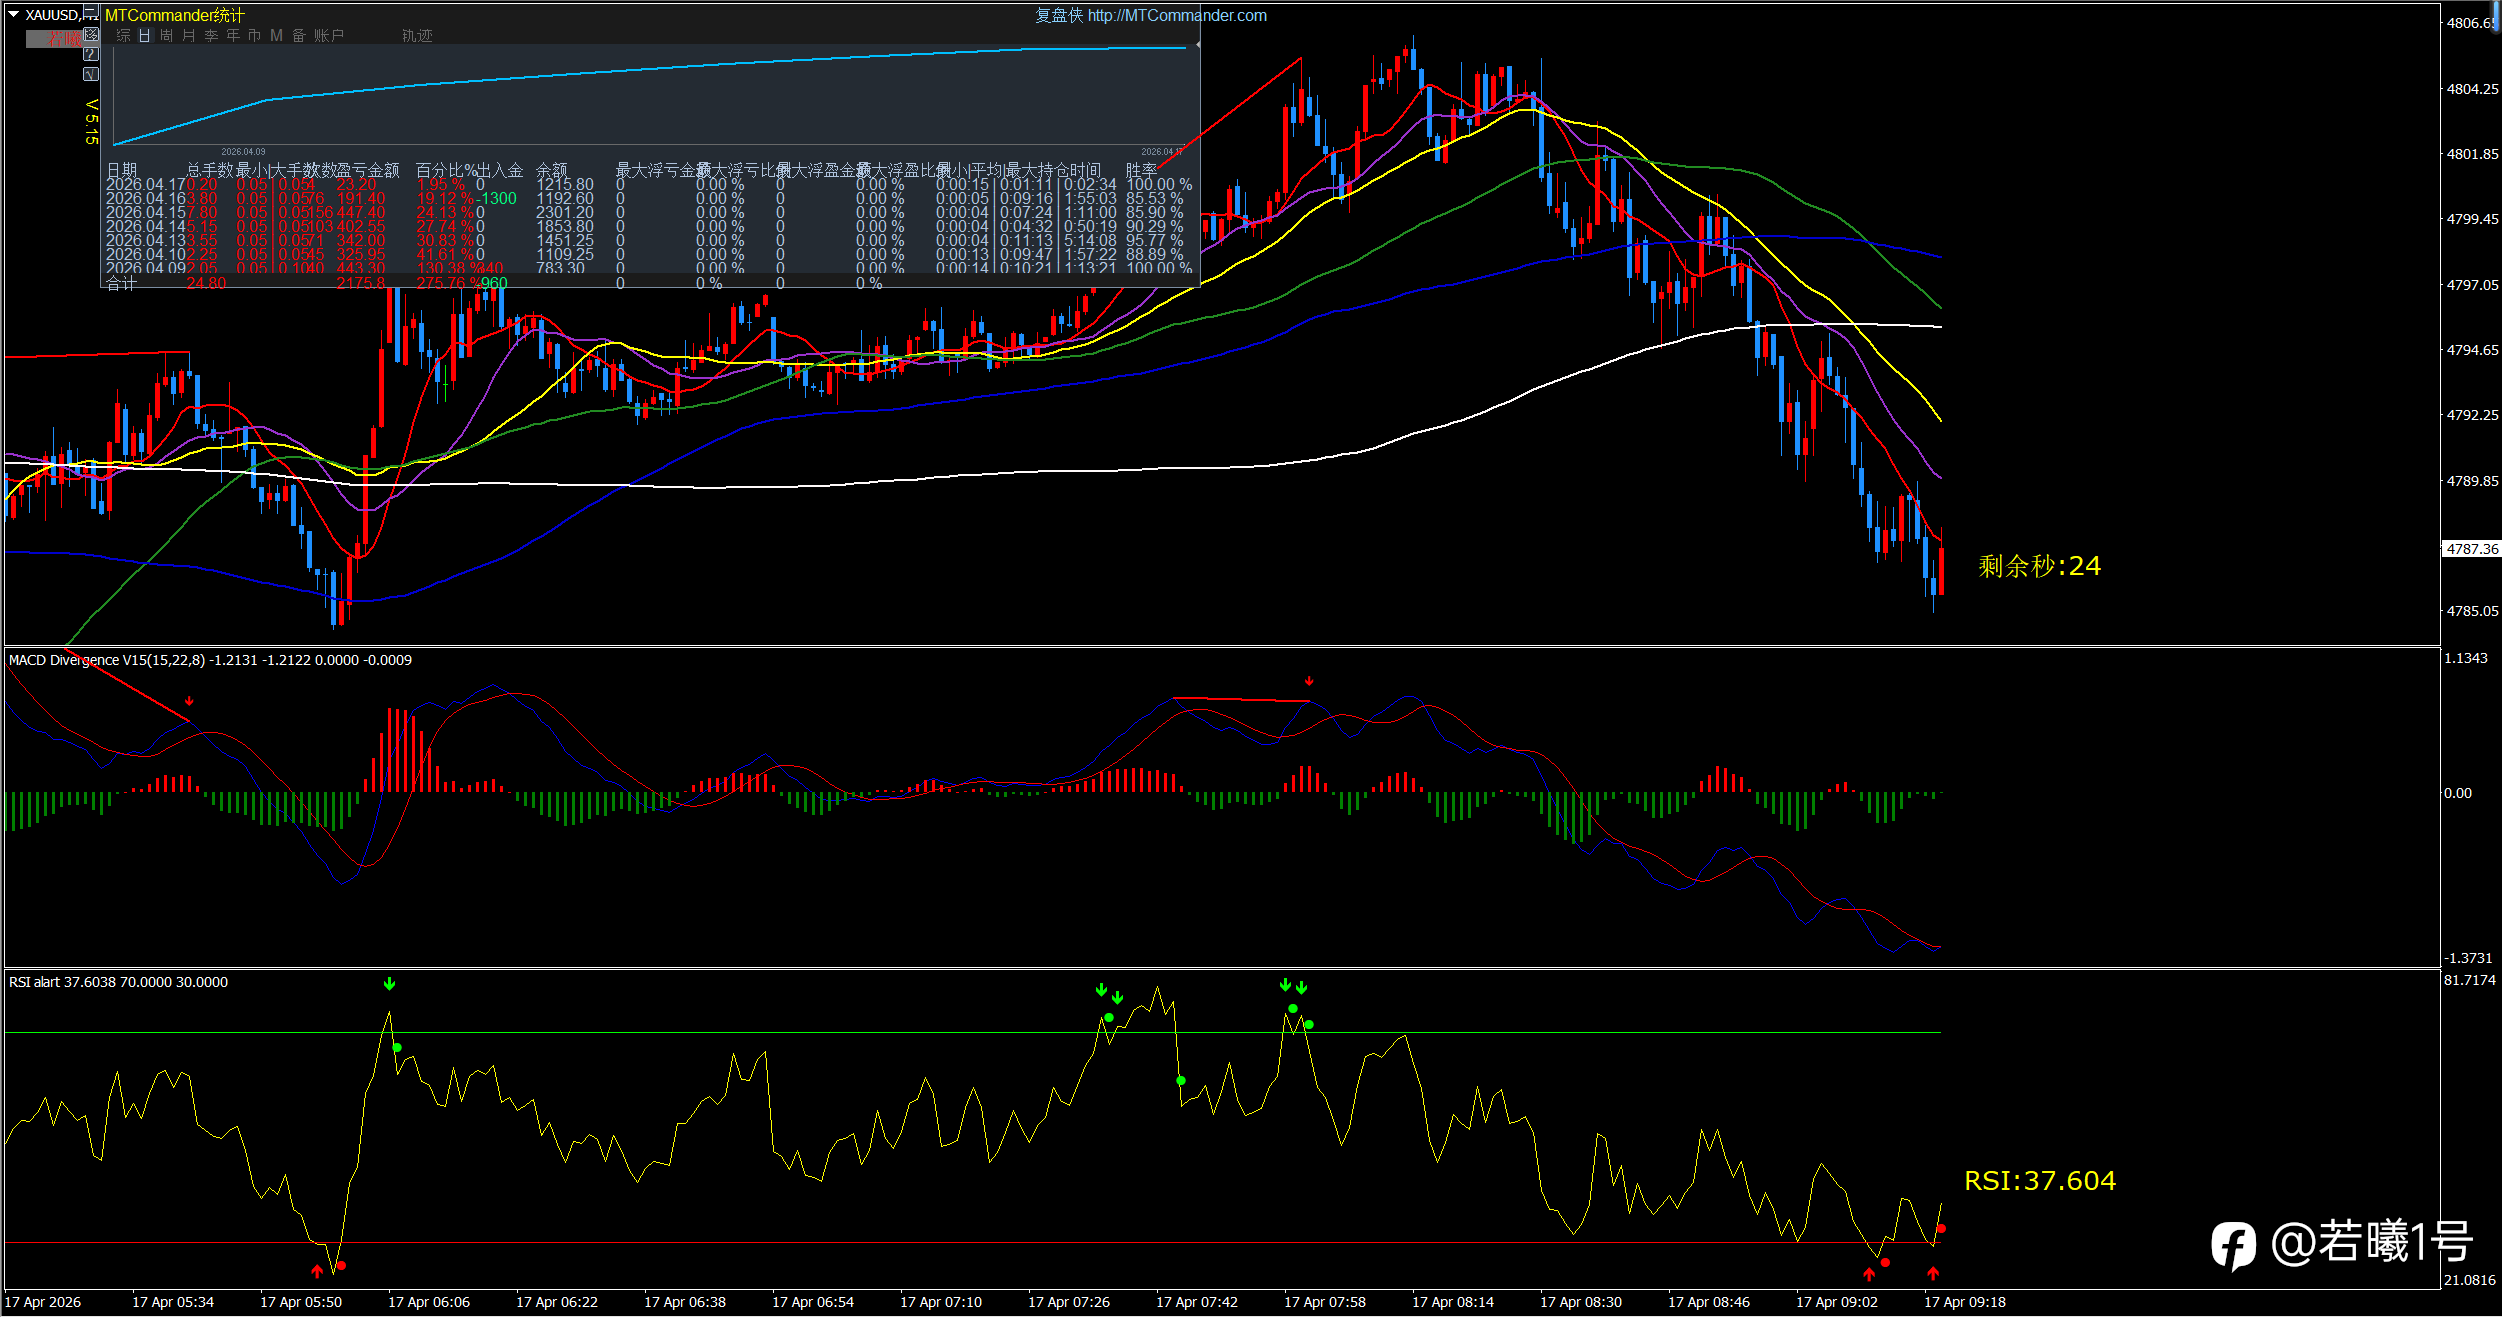Open the 轨迹 trajectory tab
Screen dimensions: 2502x1317
(417, 35)
